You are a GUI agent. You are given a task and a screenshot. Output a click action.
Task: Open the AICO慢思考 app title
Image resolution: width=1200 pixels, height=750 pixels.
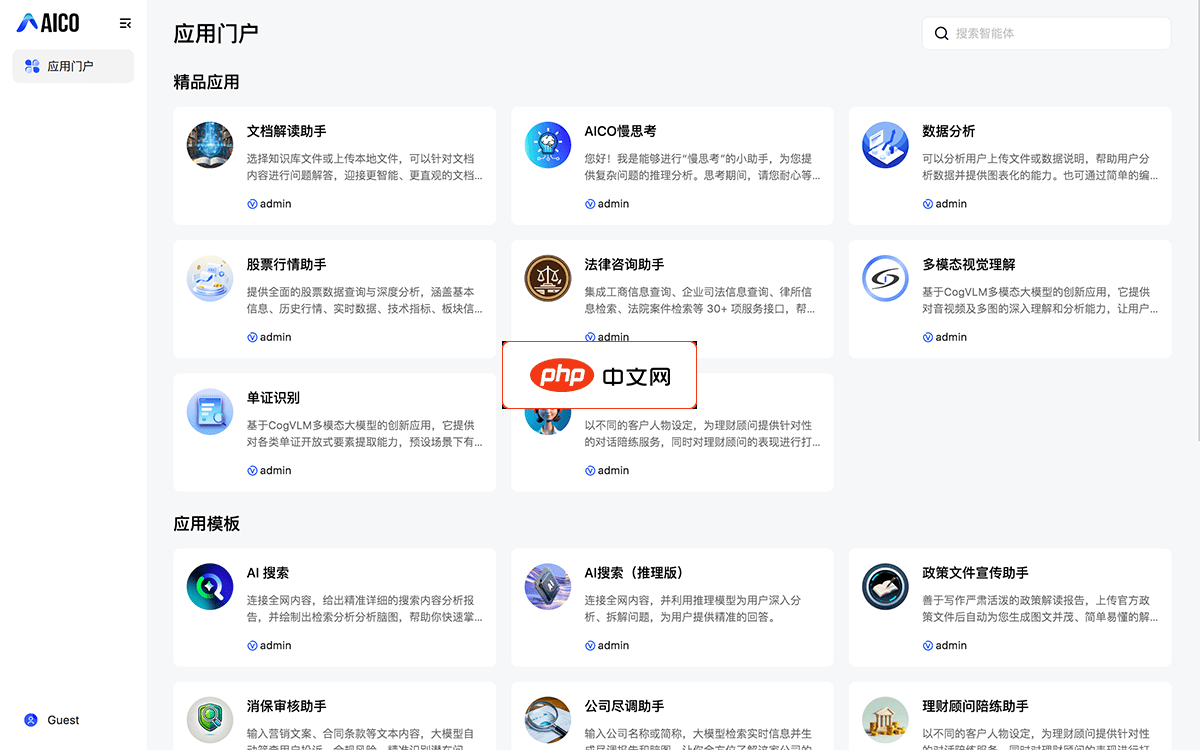point(620,131)
